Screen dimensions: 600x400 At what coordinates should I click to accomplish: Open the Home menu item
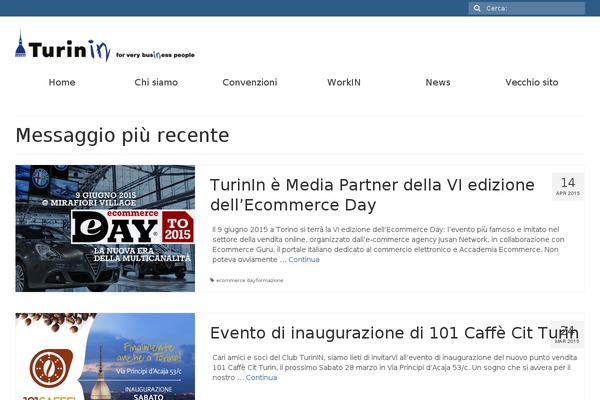pyautogui.click(x=62, y=82)
